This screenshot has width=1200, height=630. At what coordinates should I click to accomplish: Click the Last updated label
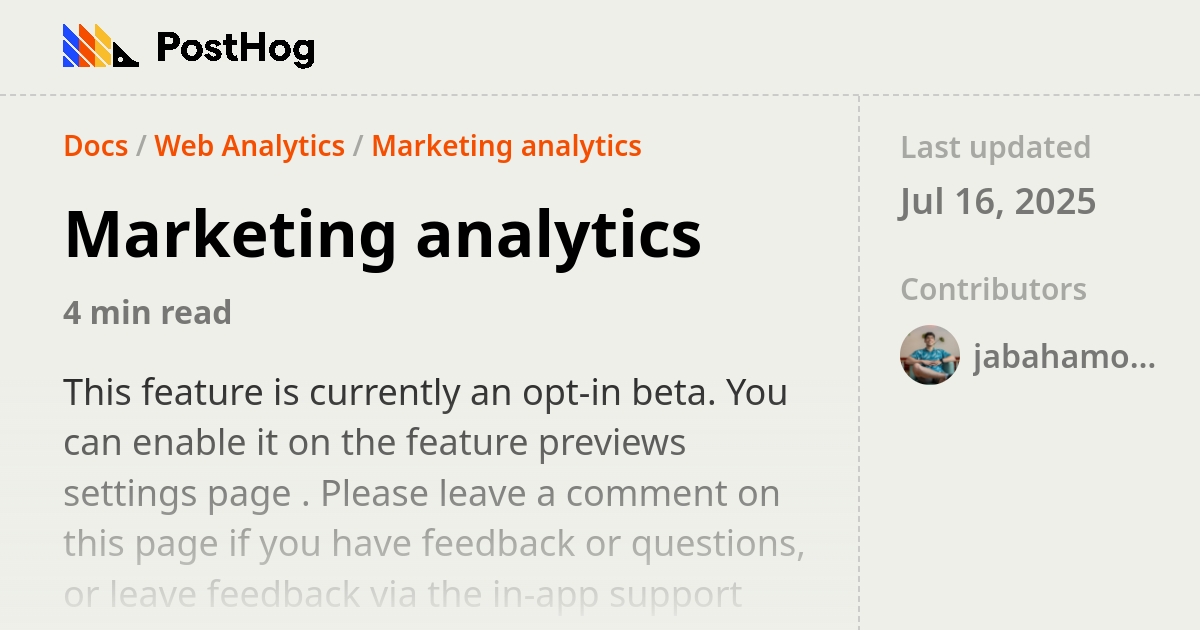(995, 147)
